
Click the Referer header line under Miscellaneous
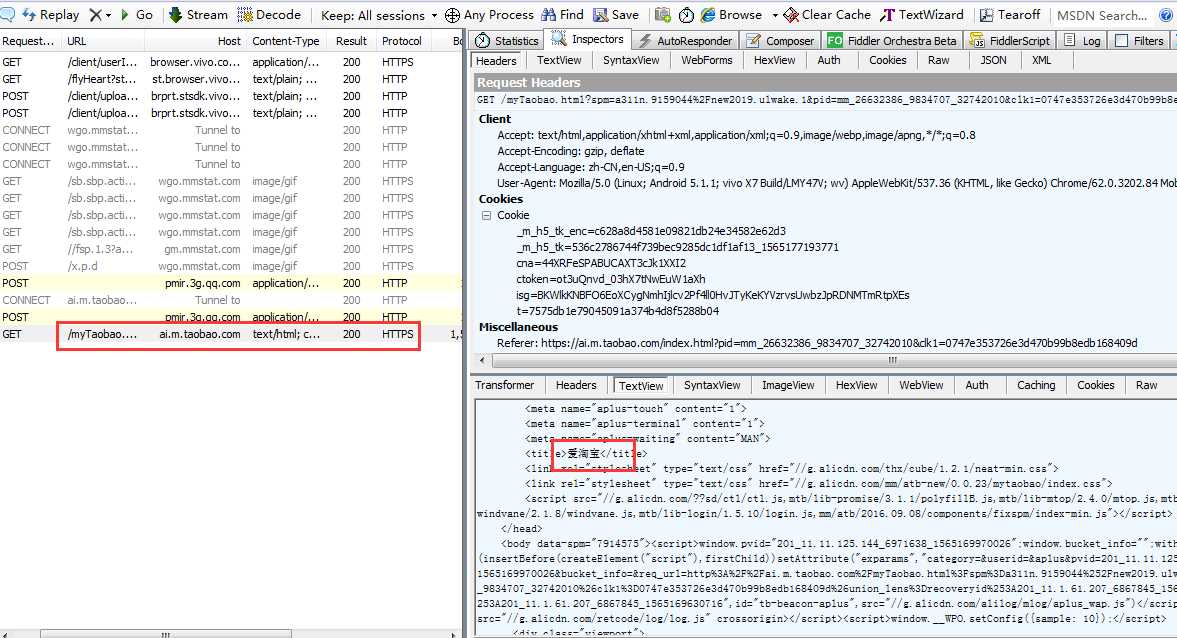coord(817,343)
